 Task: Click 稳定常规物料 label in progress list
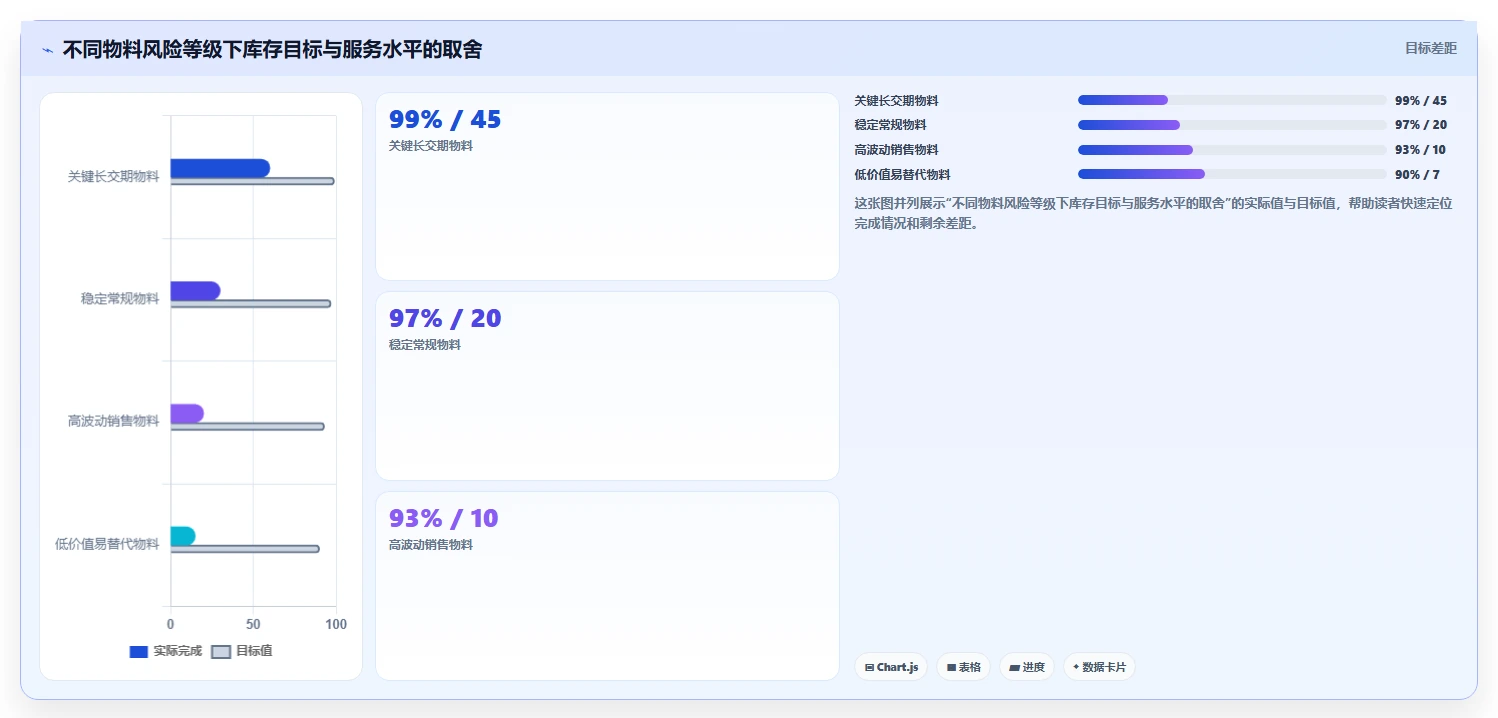[891, 125]
